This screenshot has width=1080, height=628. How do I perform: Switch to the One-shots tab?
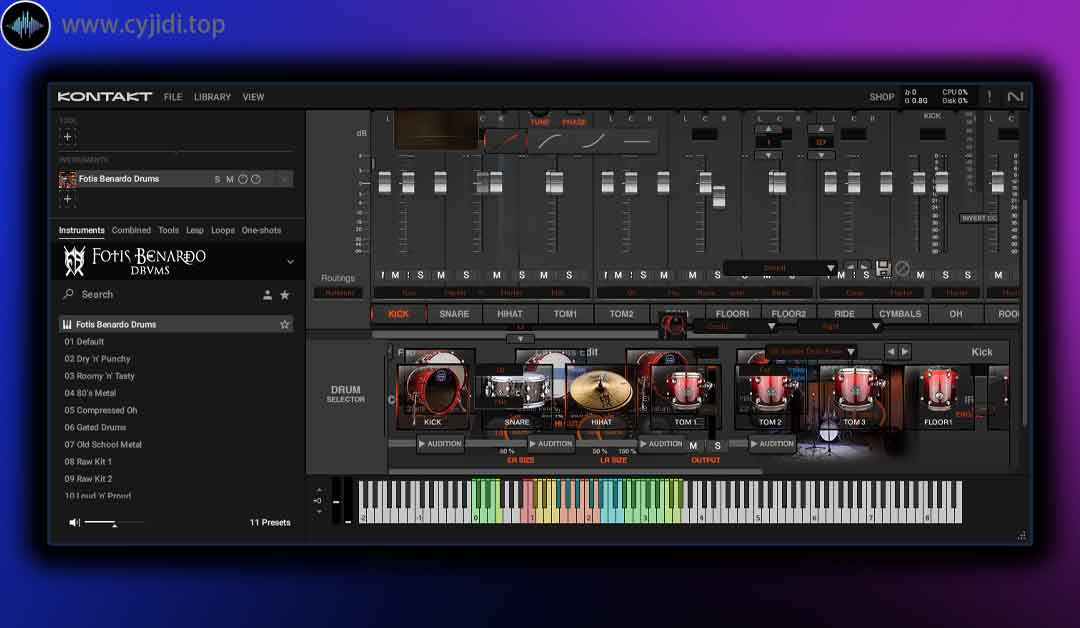tap(261, 230)
